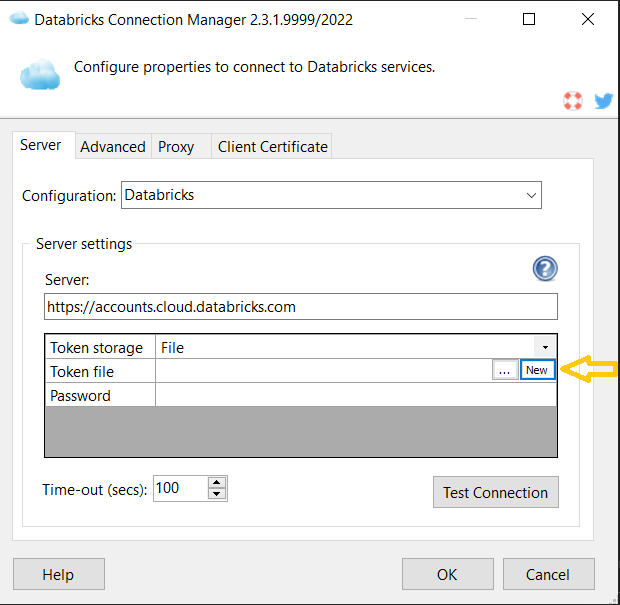This screenshot has width=620, height=605.
Task: Click the New token file button
Action: click(x=538, y=370)
